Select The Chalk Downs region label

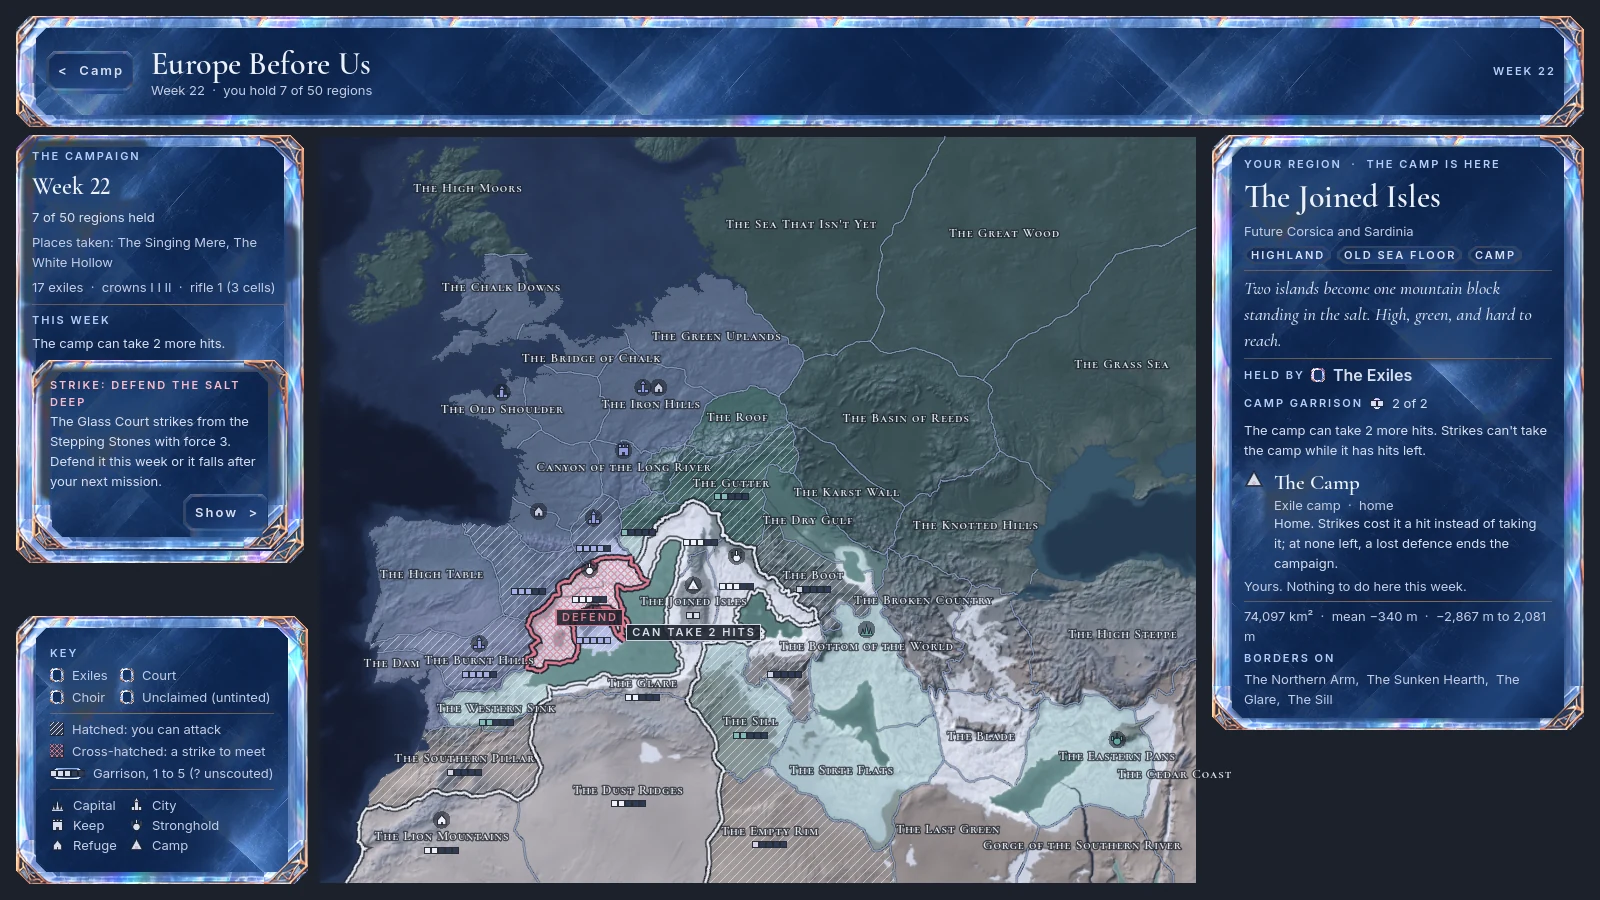501,287
